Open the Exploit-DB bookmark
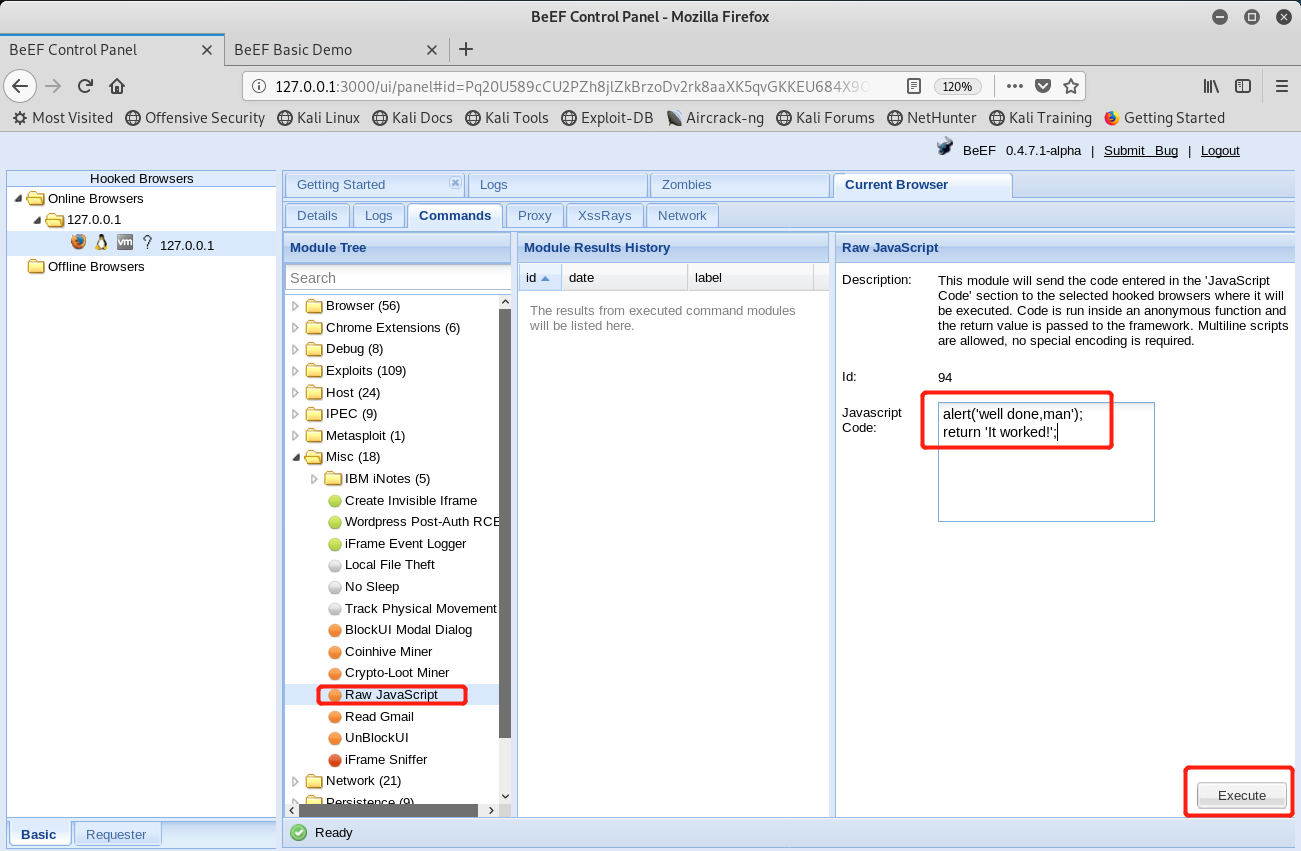The width and height of the screenshot is (1301, 851). click(x=607, y=118)
